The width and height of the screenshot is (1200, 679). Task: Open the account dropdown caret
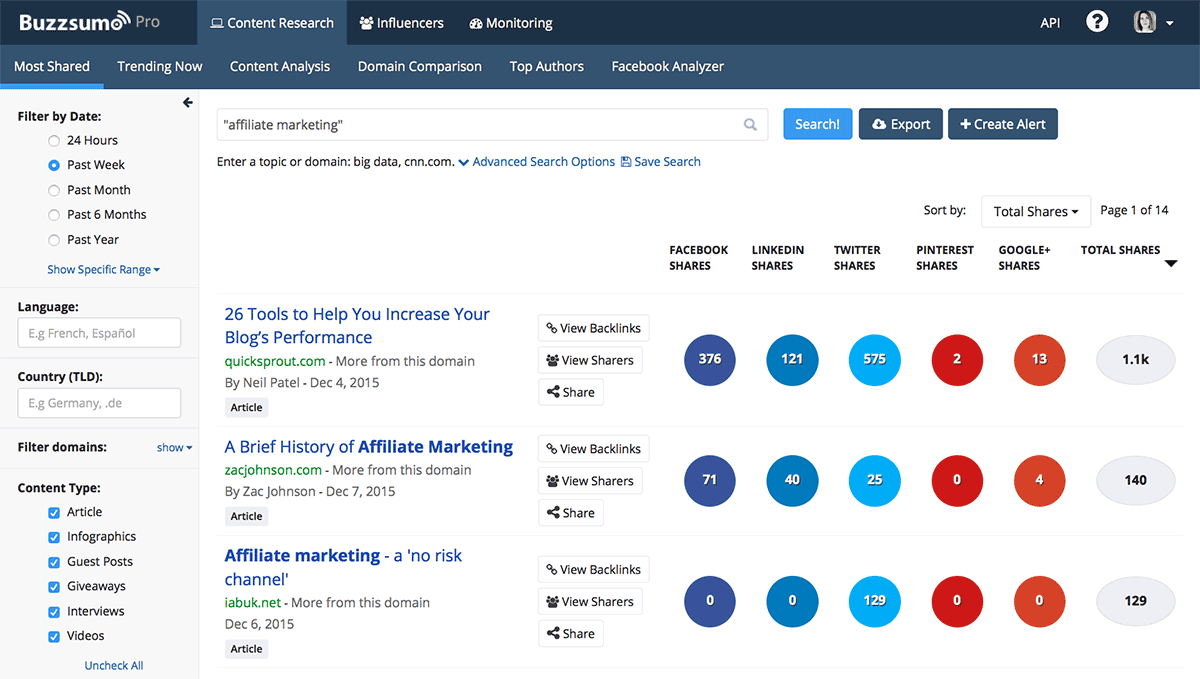[x=1170, y=23]
